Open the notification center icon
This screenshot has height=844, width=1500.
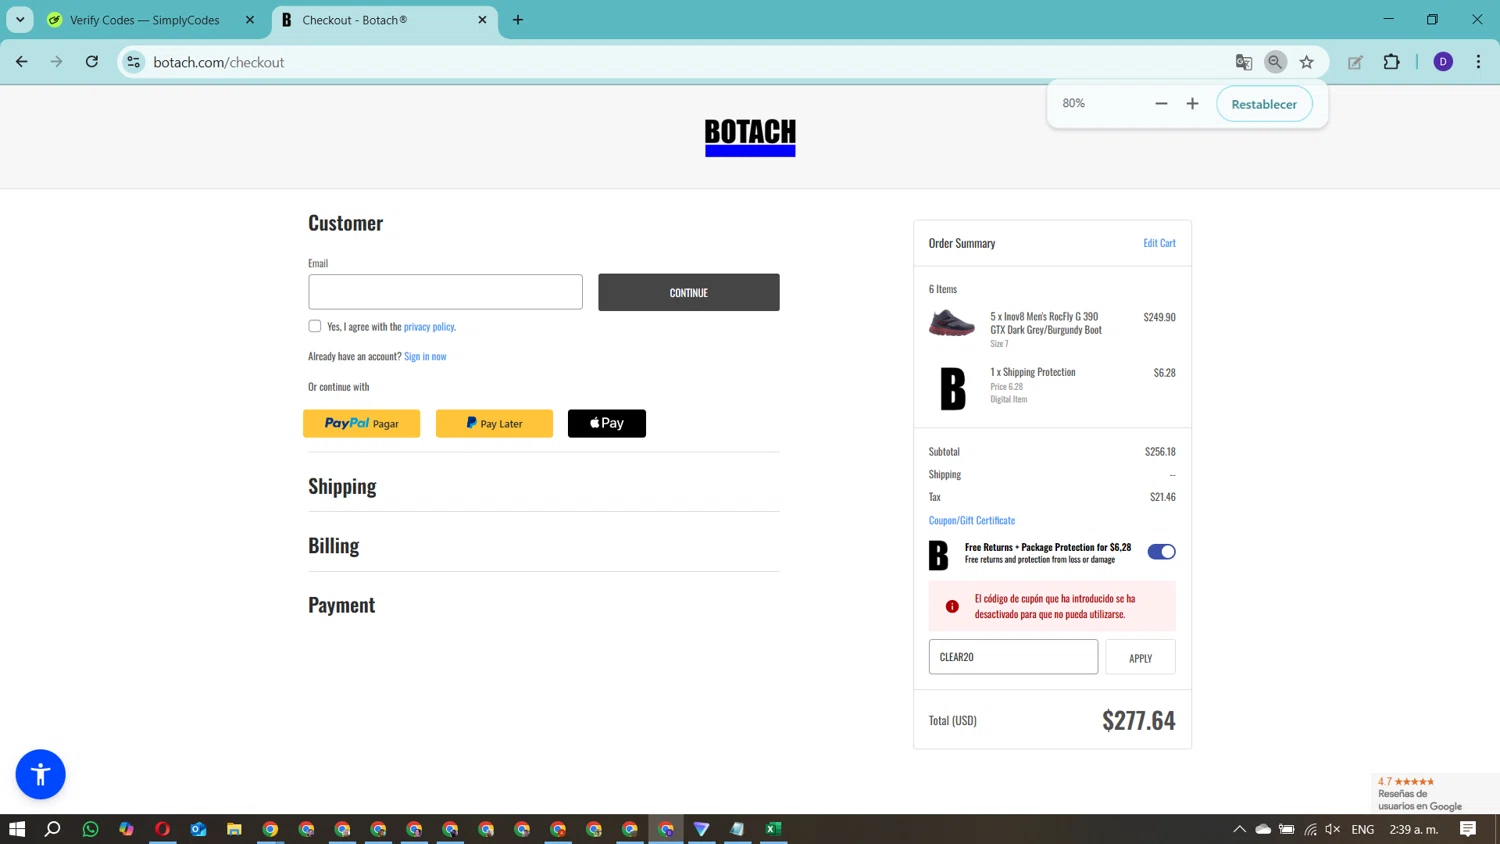(x=1468, y=829)
